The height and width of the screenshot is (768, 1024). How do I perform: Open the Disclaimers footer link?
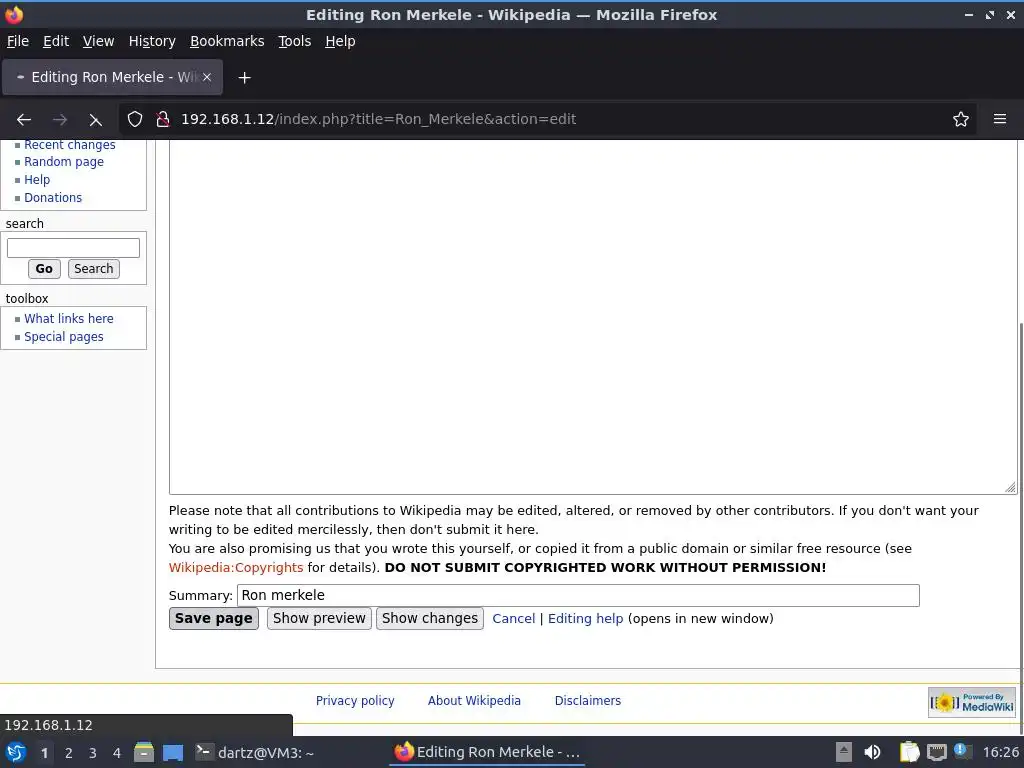click(x=588, y=701)
